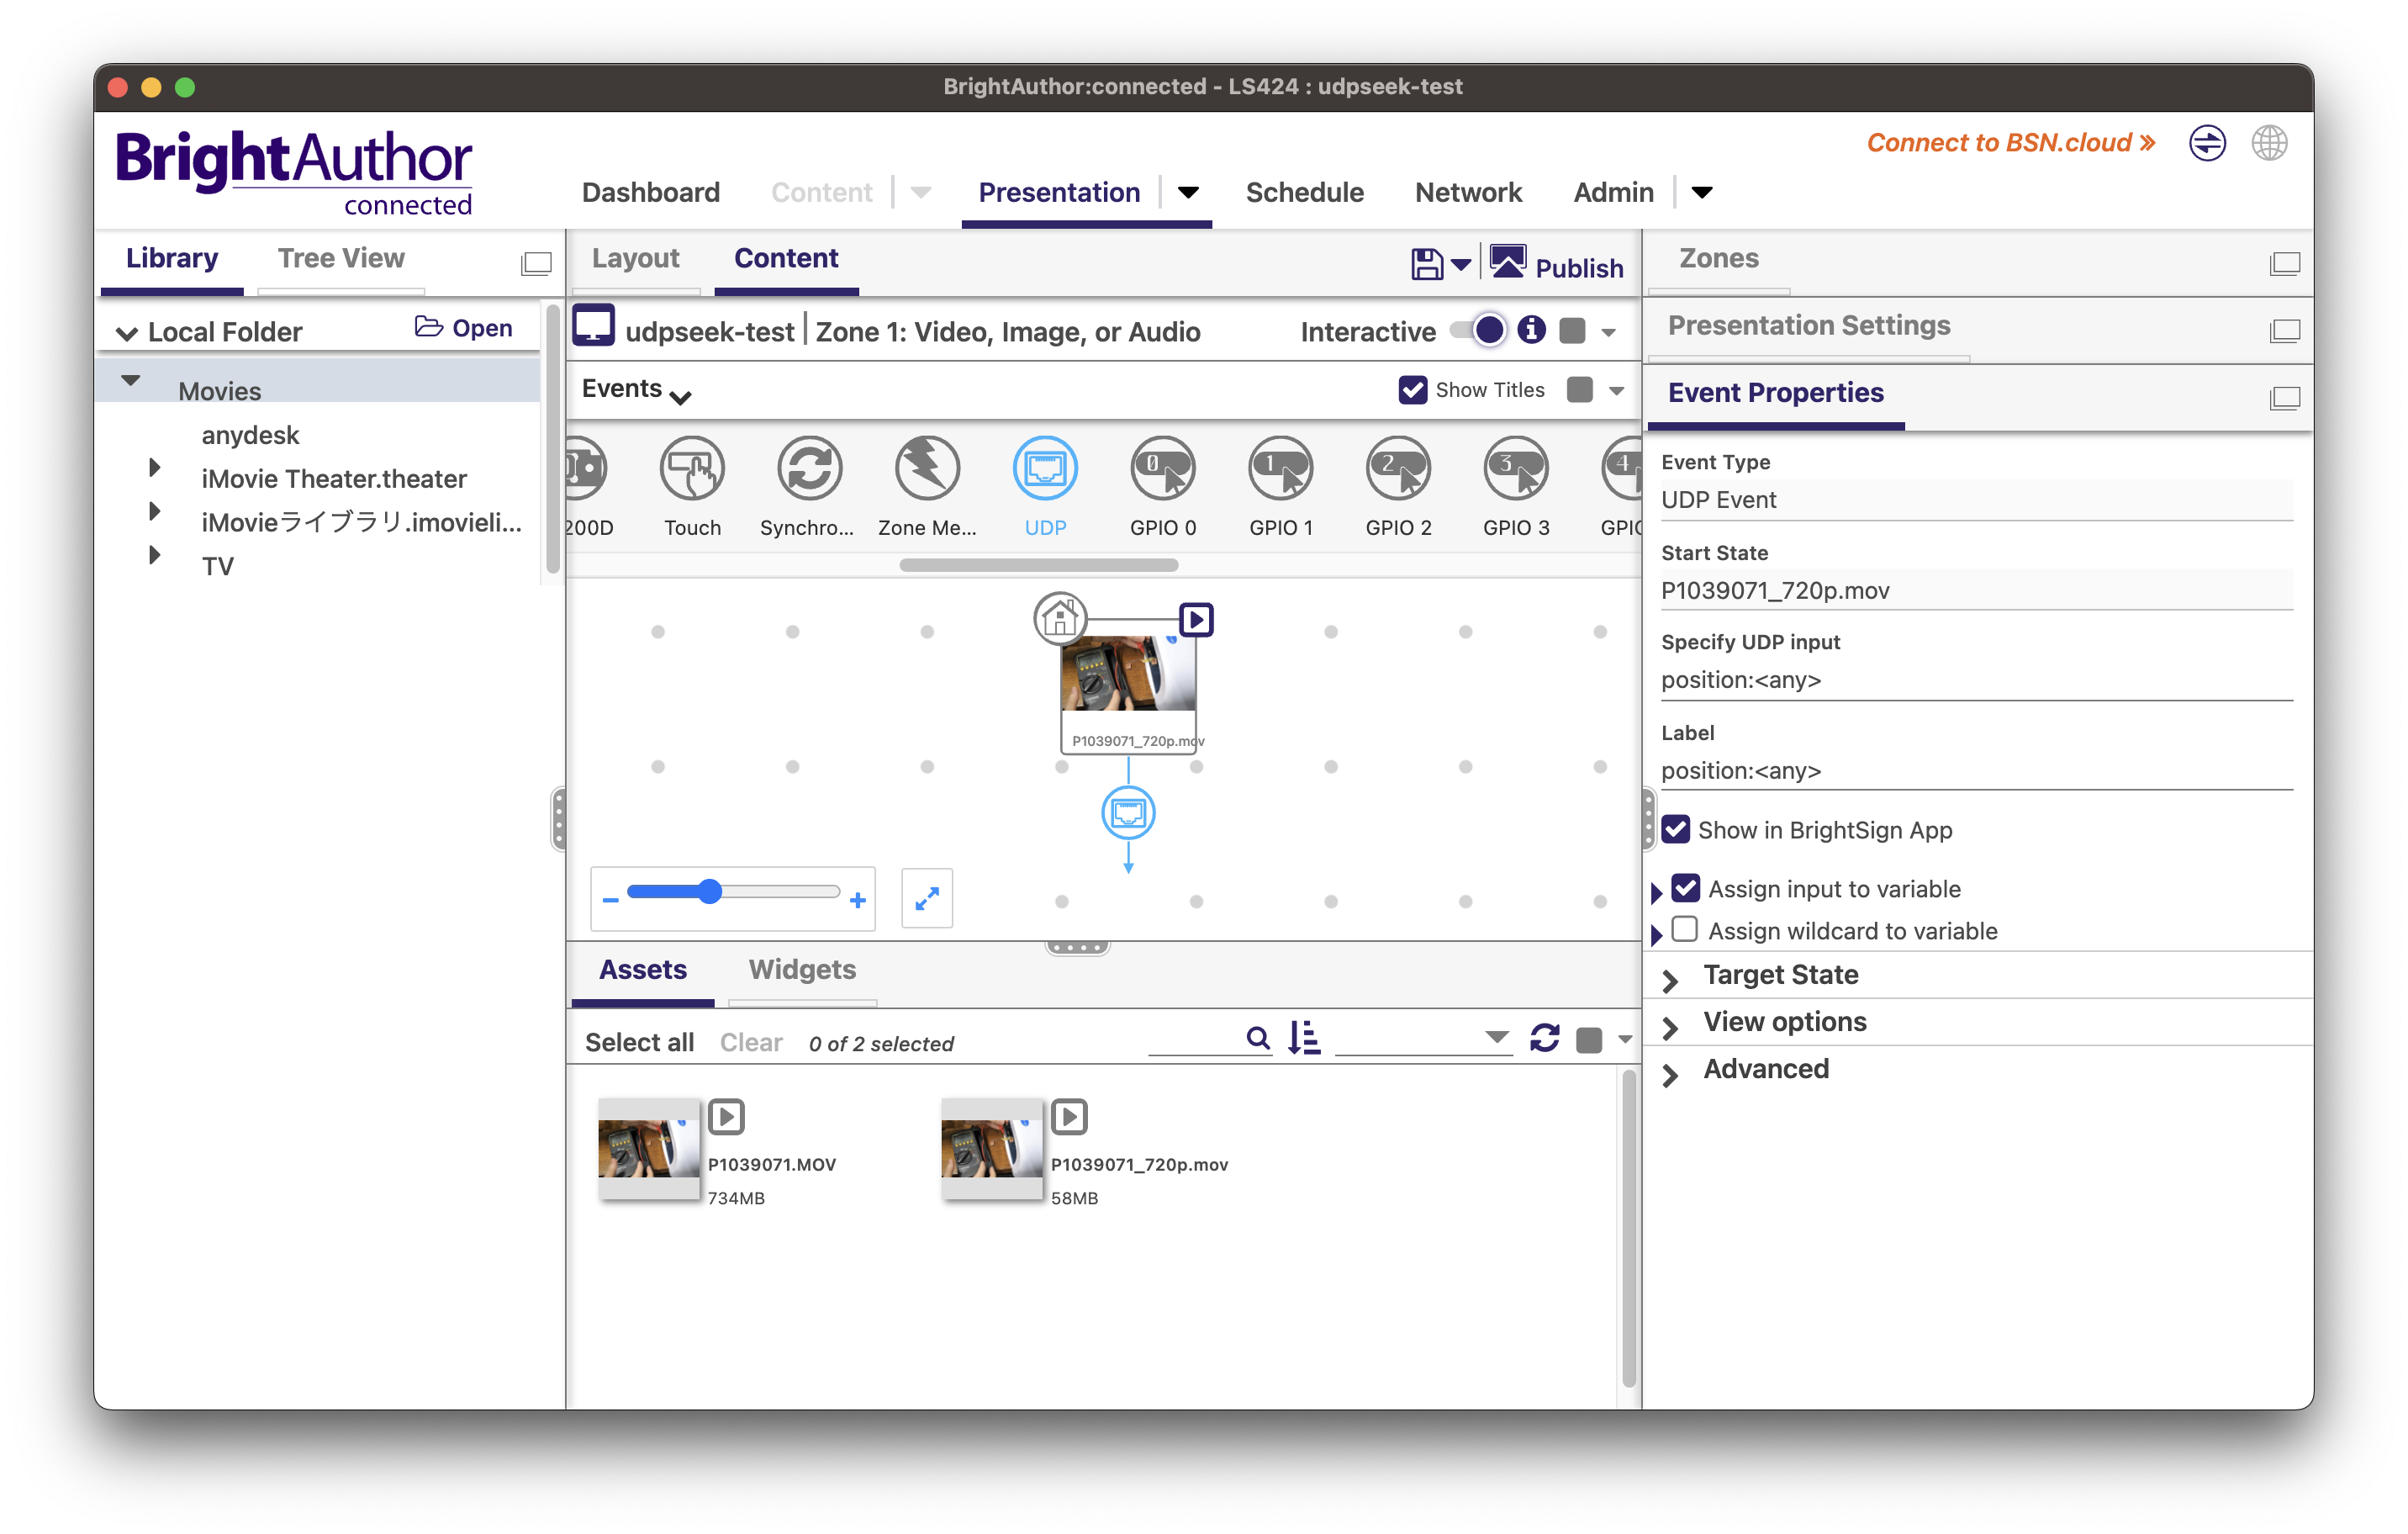Click the canvas zoom slider handle

[x=709, y=891]
